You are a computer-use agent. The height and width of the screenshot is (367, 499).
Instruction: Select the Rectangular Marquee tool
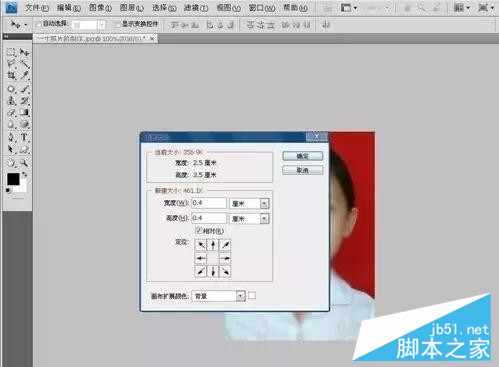click(x=11, y=52)
